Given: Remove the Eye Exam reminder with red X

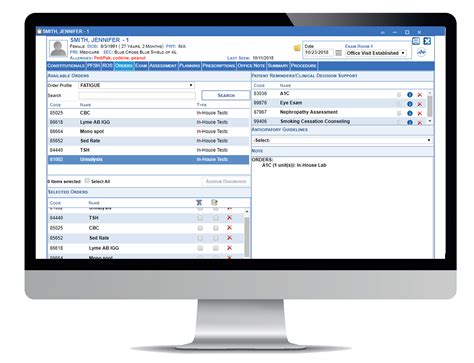Looking at the screenshot, I should [420, 104].
